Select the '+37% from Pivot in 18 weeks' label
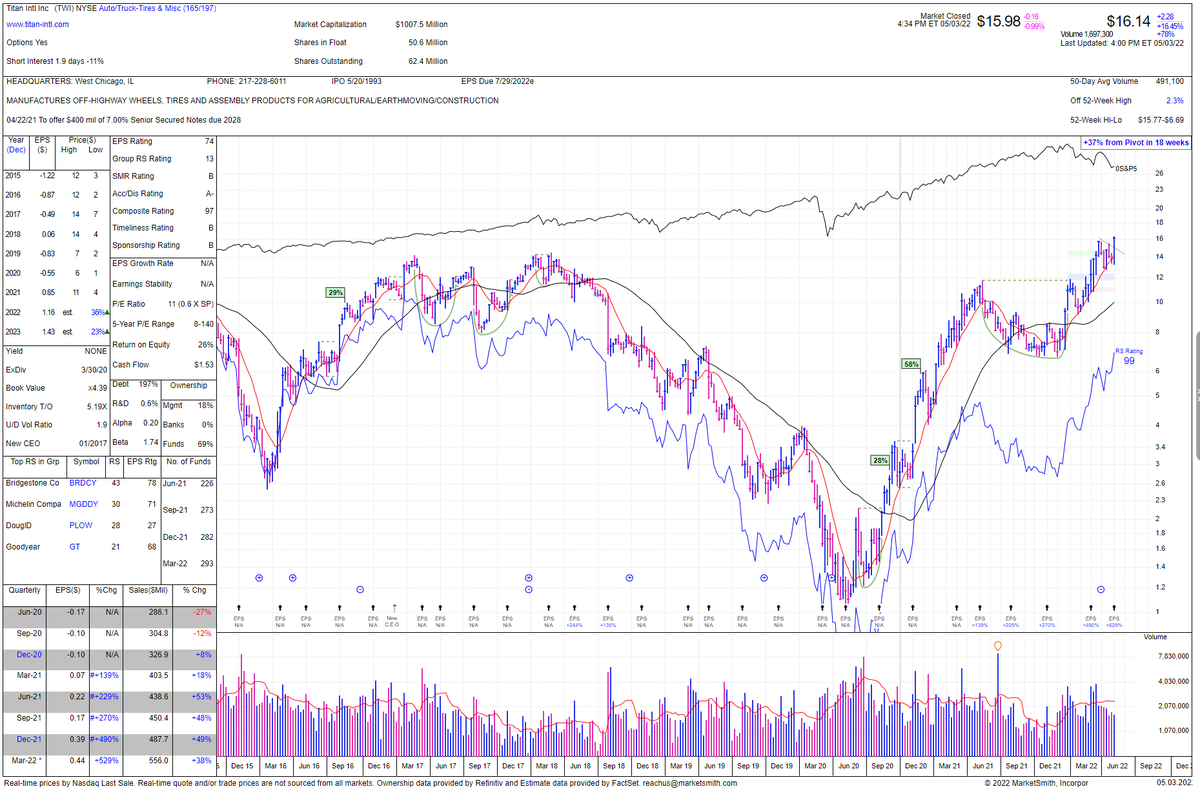1200x791 pixels. point(1136,143)
